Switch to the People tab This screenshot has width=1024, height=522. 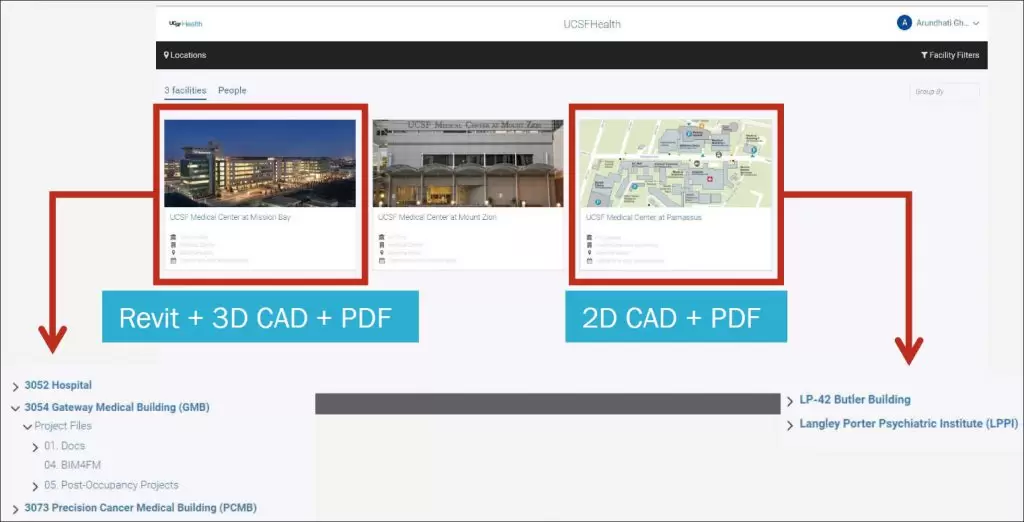coord(232,91)
